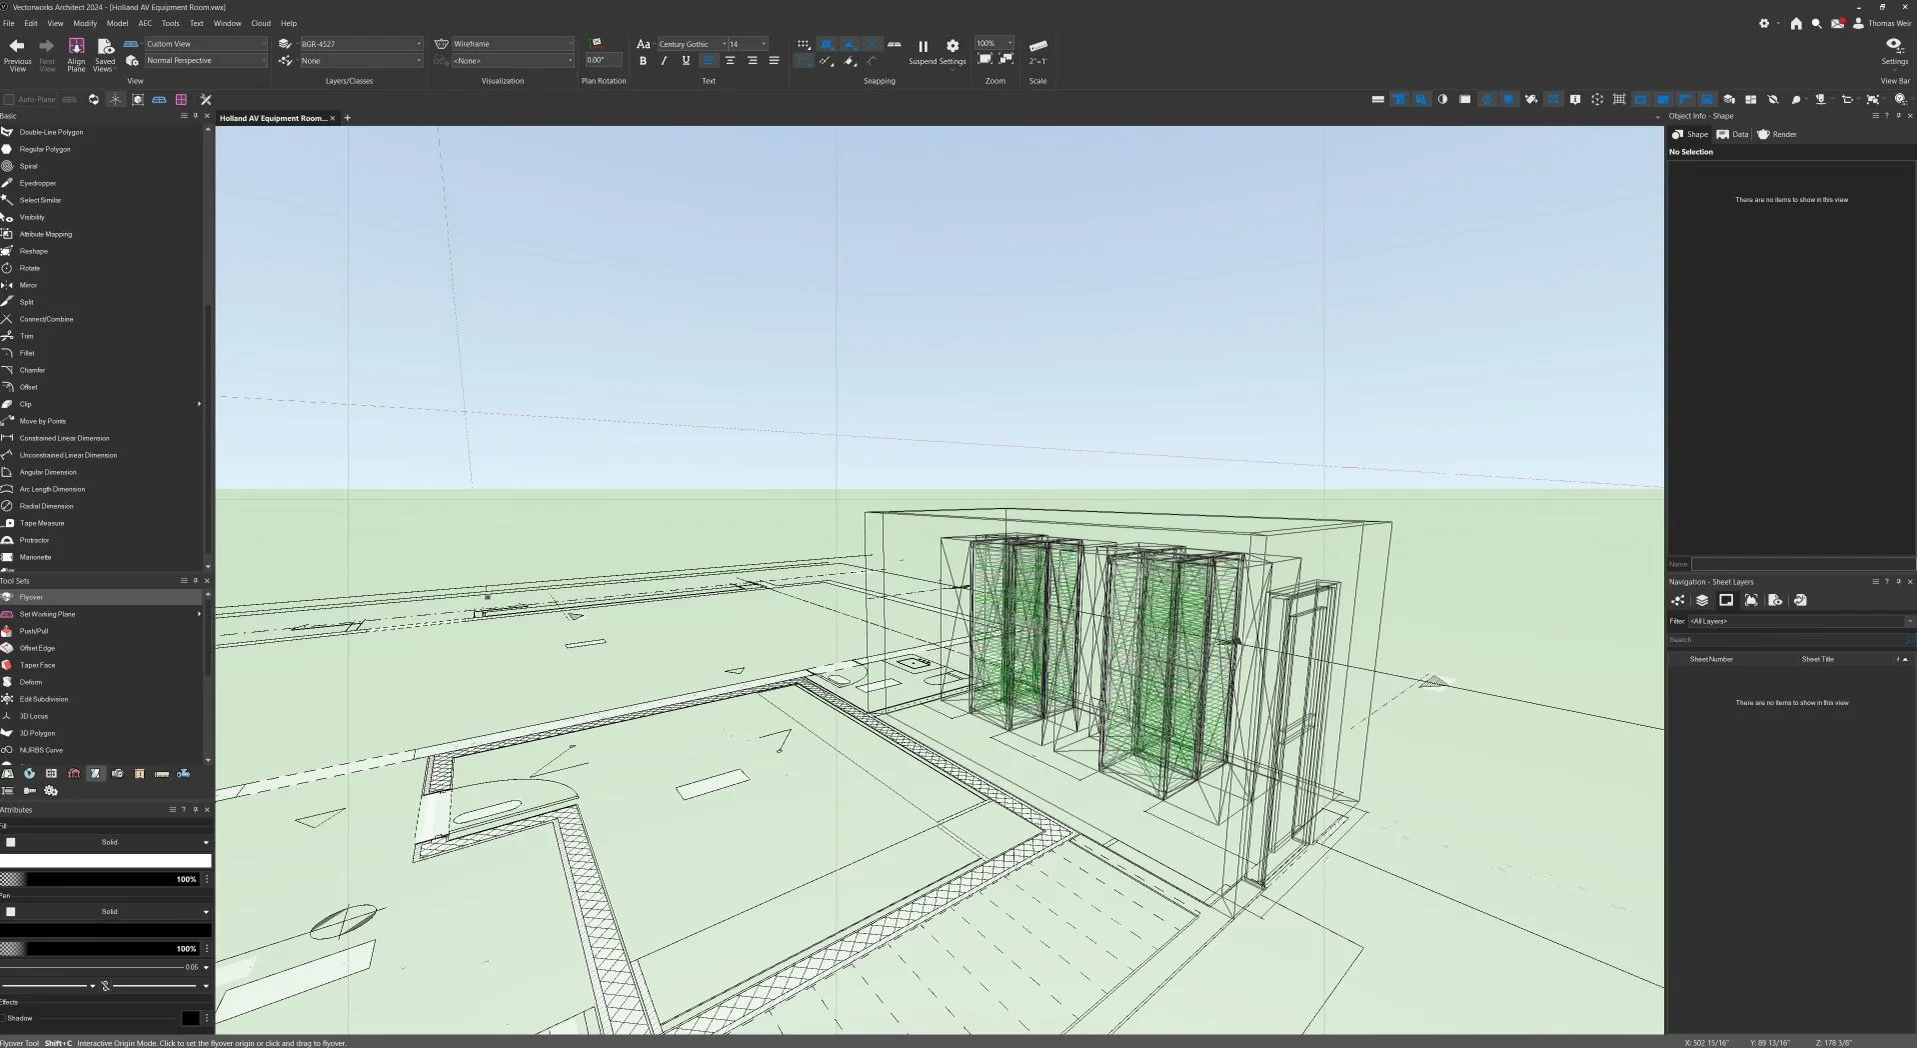Open snapping Settings gear
The height and width of the screenshot is (1048, 1917).
click(x=952, y=46)
